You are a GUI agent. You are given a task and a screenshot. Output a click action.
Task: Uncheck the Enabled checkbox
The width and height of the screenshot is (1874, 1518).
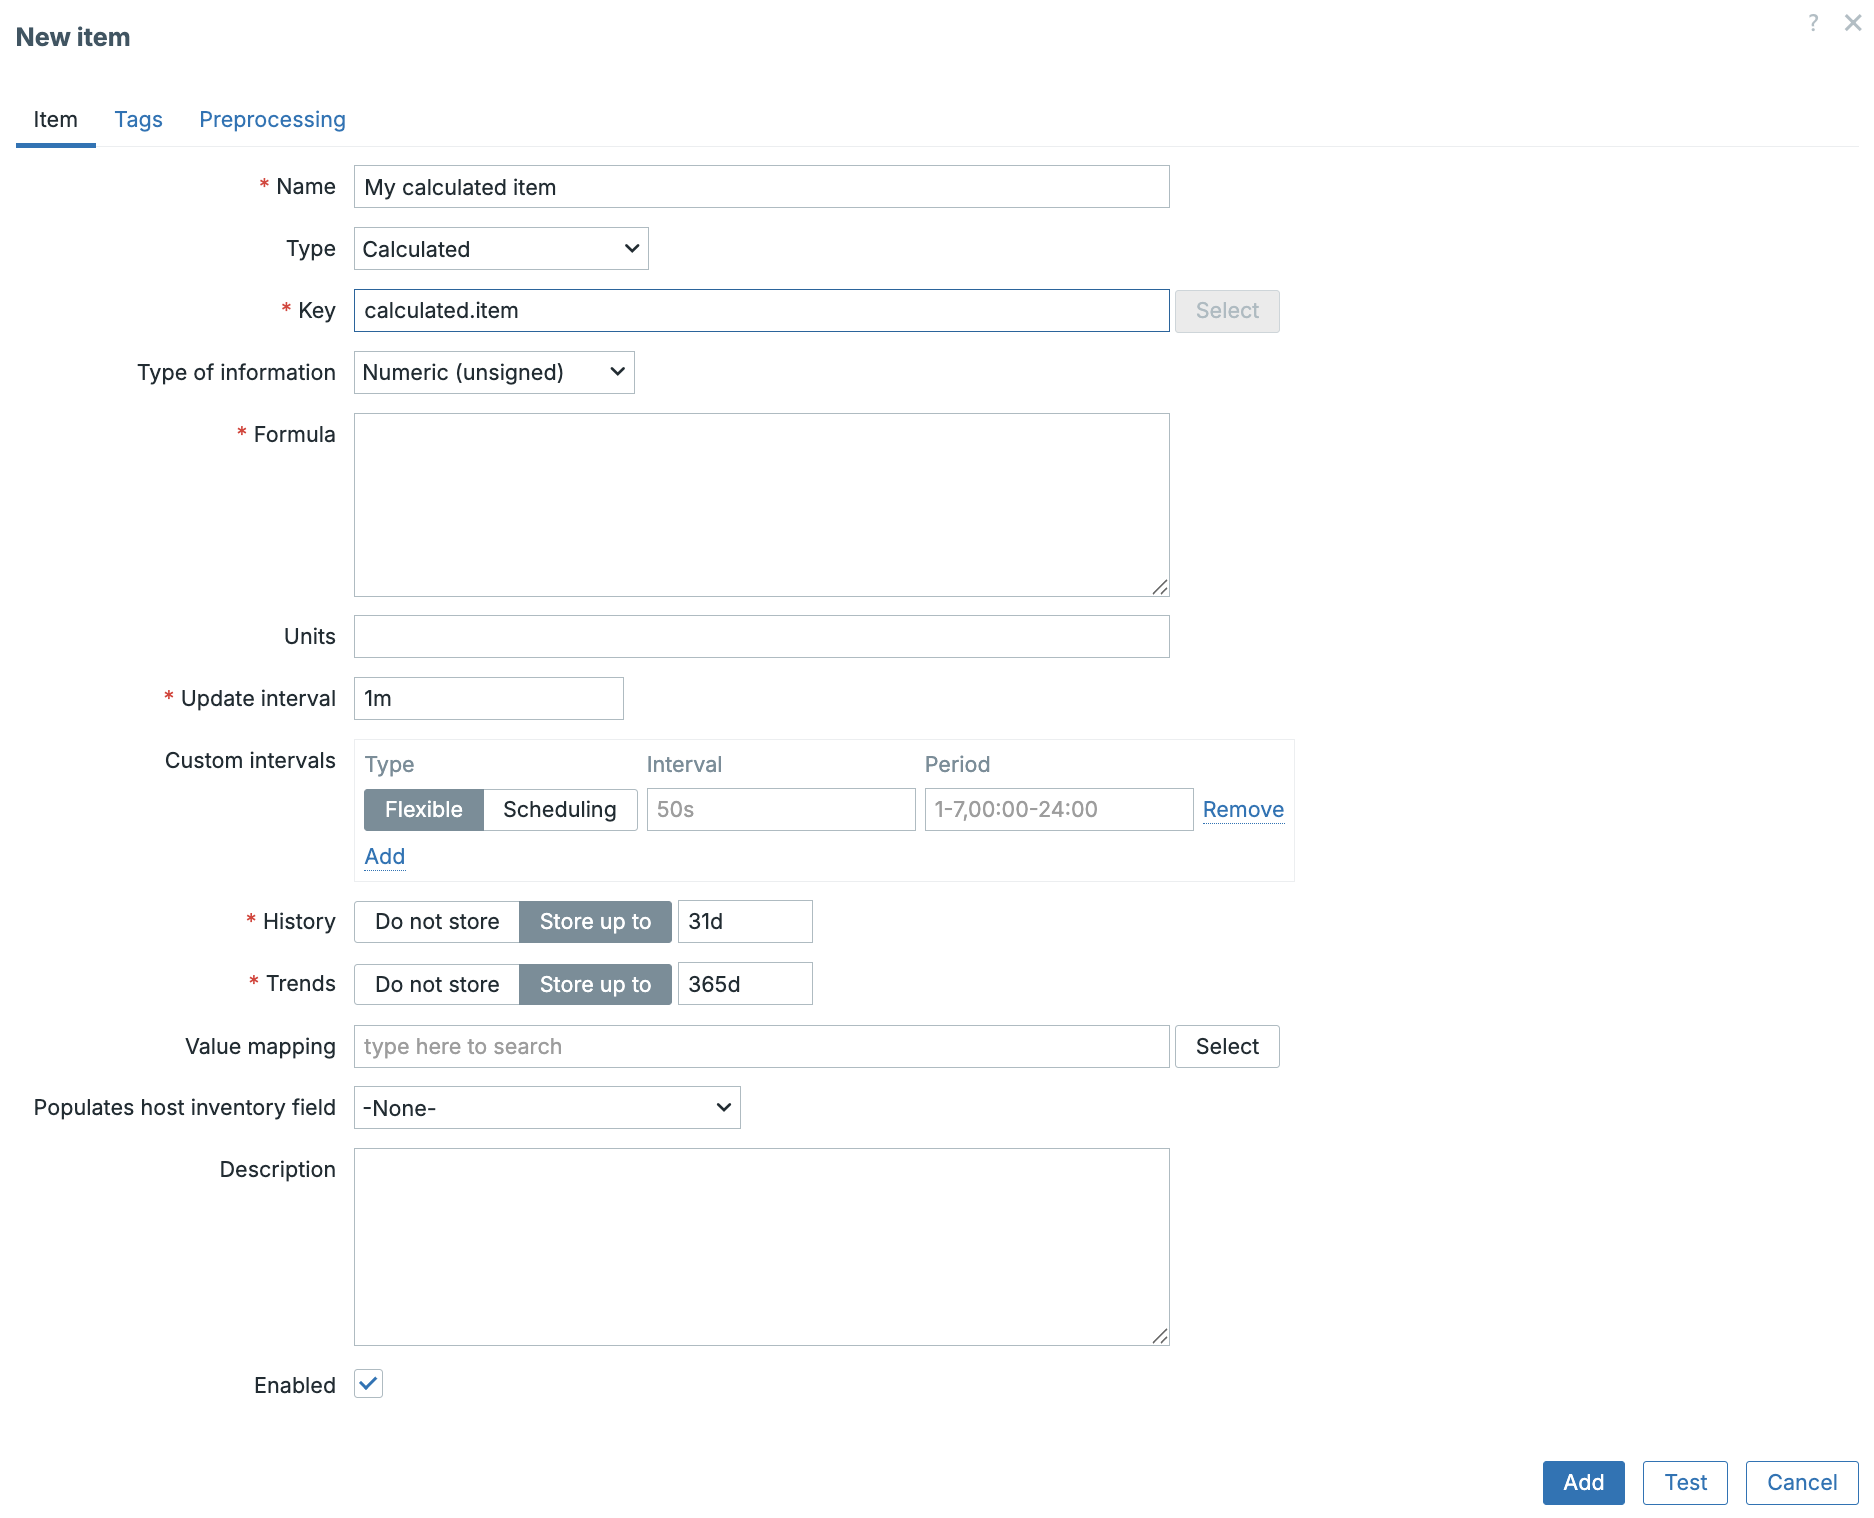pyautogui.click(x=369, y=1384)
